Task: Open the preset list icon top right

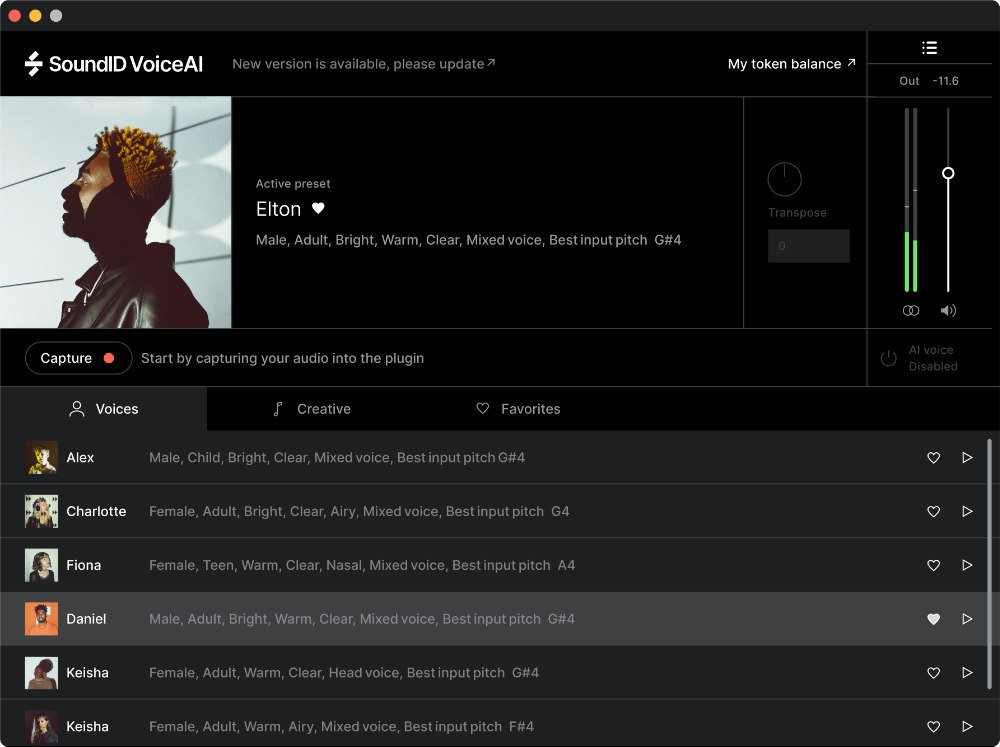Action: (929, 47)
